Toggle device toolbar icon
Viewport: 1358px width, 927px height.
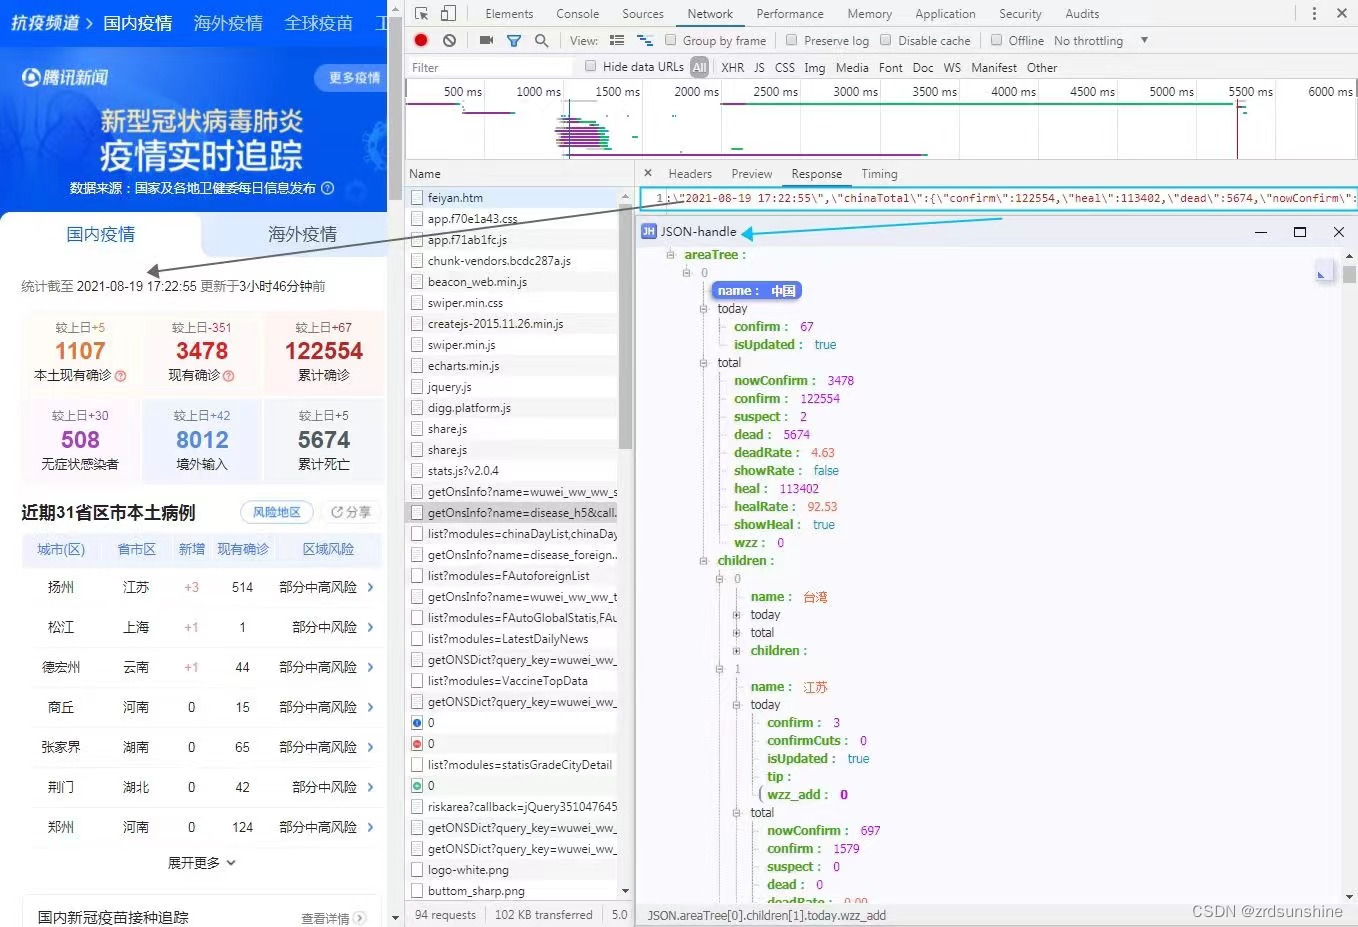pyautogui.click(x=448, y=14)
